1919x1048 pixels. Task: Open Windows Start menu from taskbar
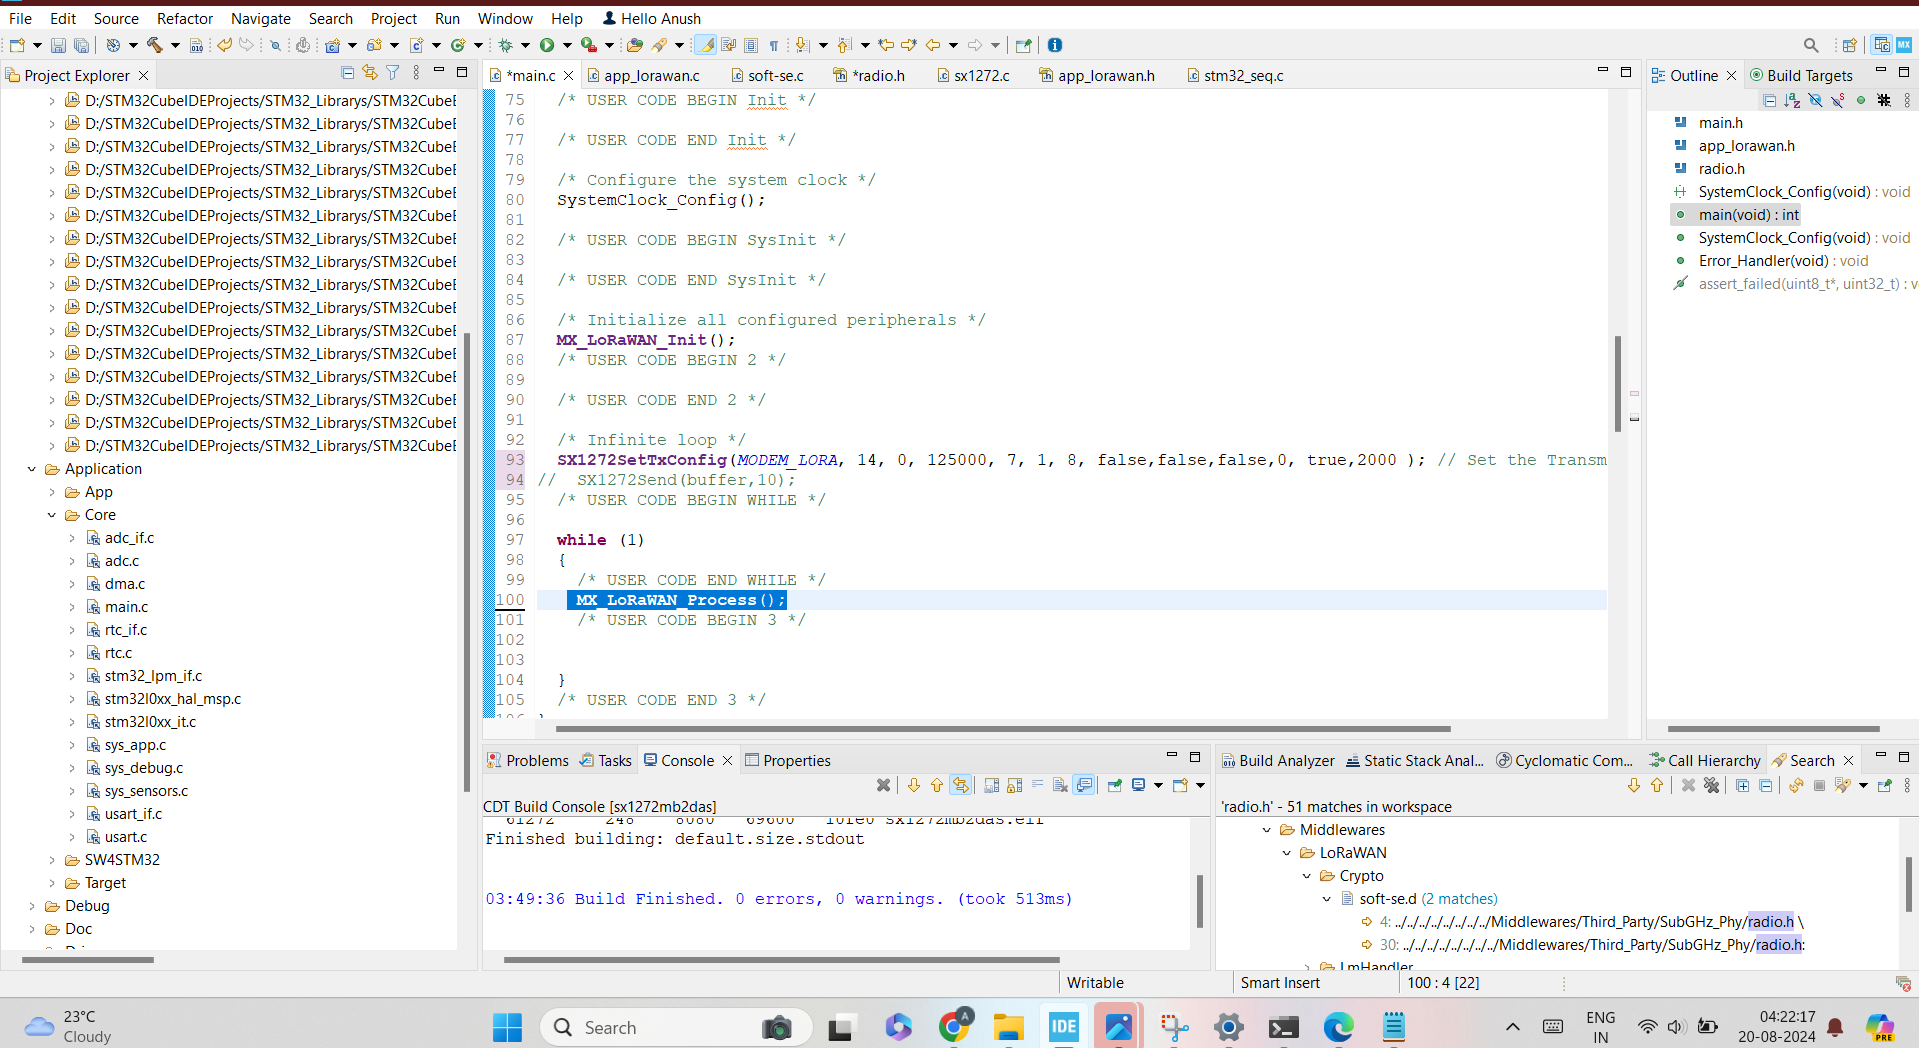pyautogui.click(x=507, y=1027)
